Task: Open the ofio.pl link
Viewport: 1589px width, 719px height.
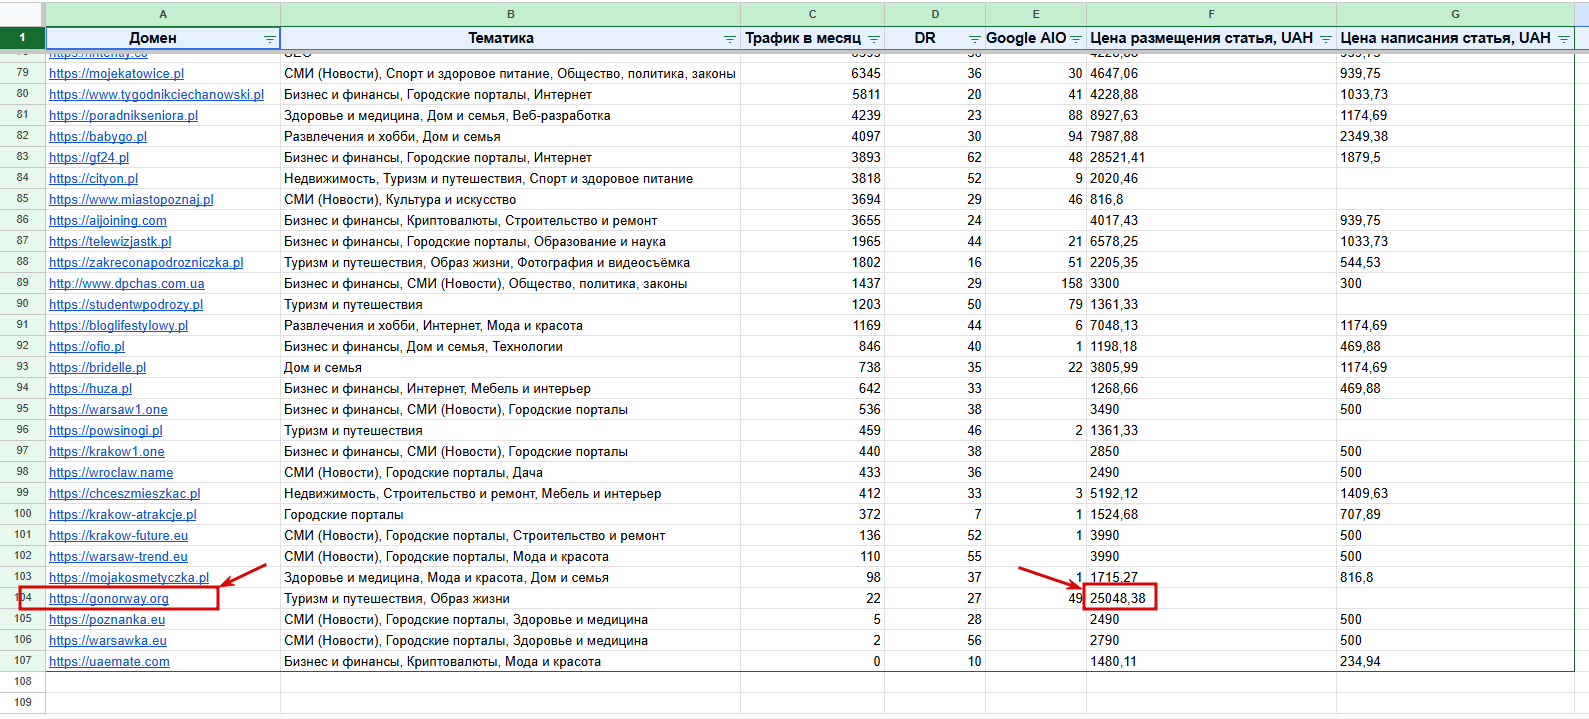Action: (87, 346)
